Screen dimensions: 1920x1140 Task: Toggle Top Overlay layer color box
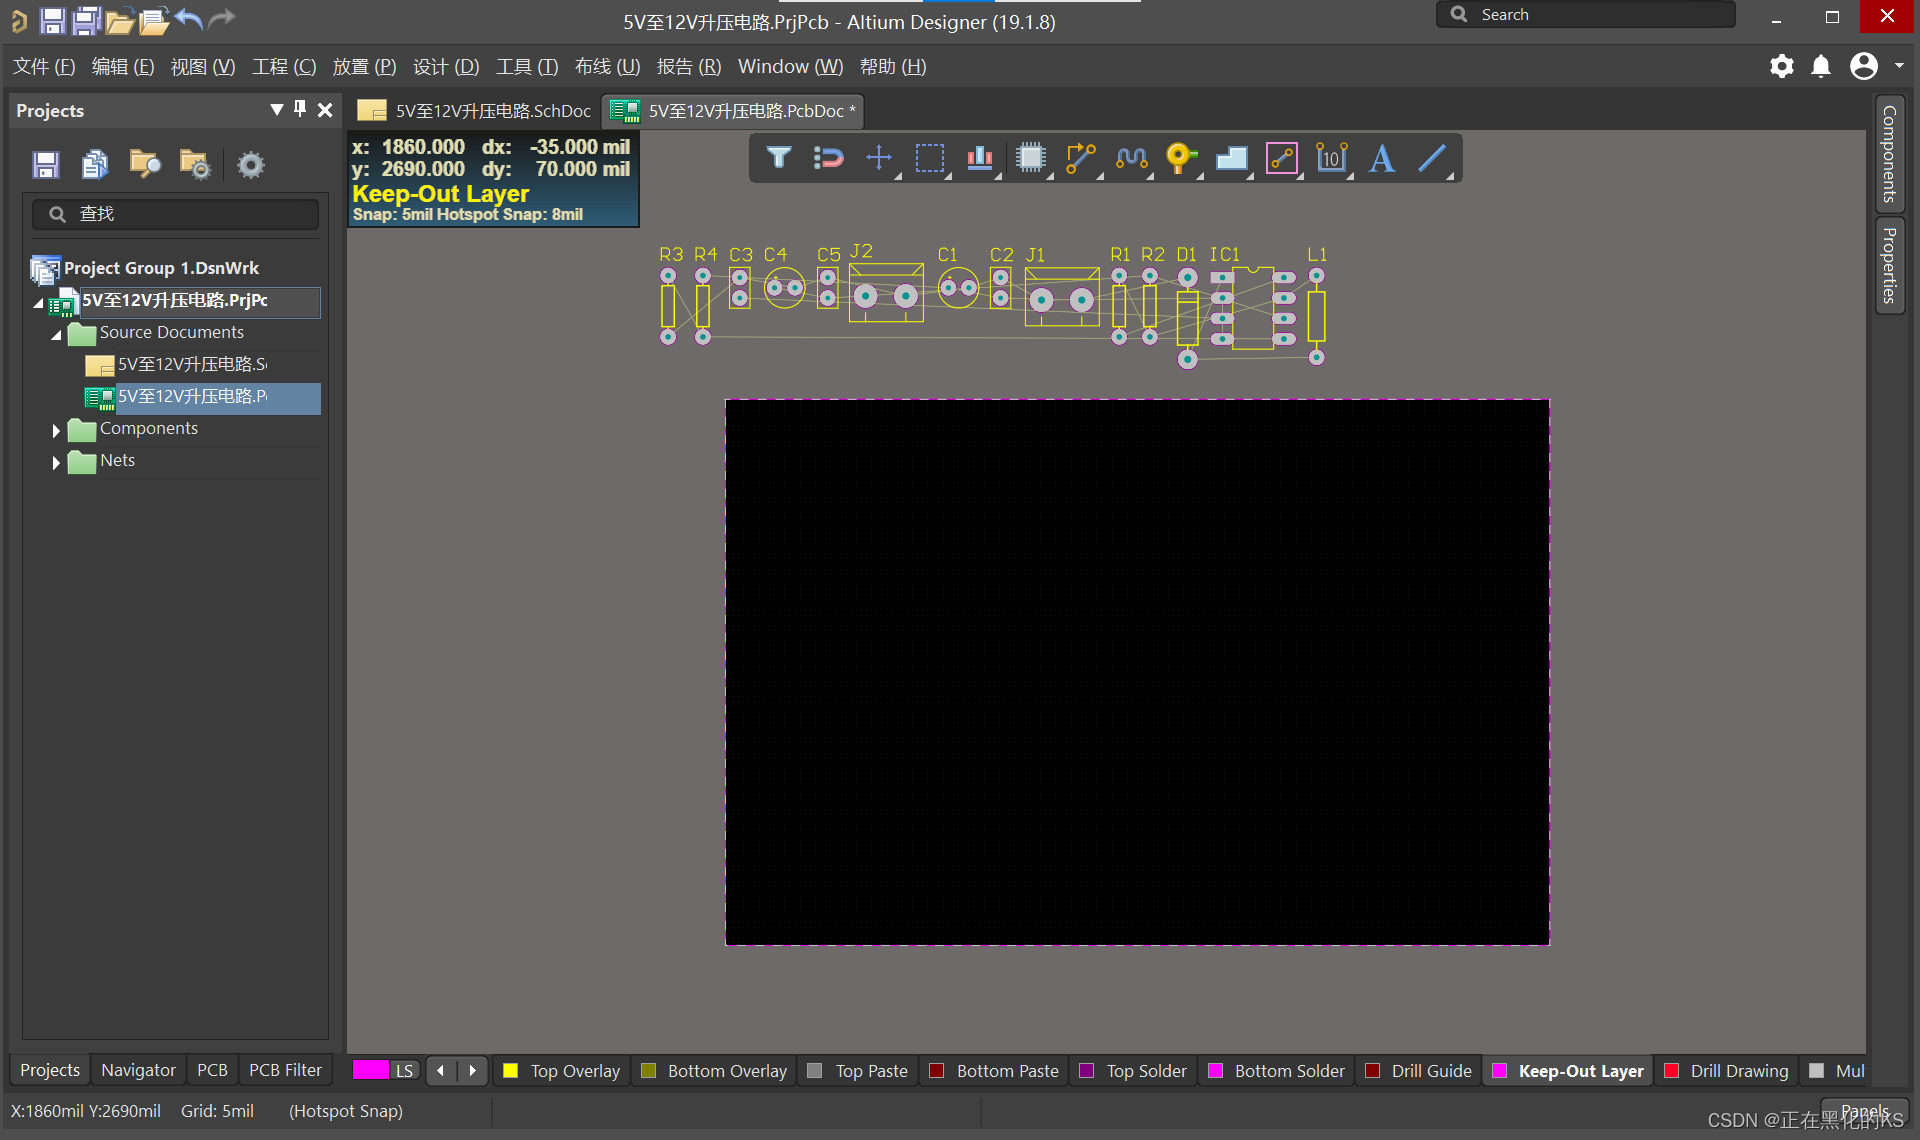click(511, 1071)
